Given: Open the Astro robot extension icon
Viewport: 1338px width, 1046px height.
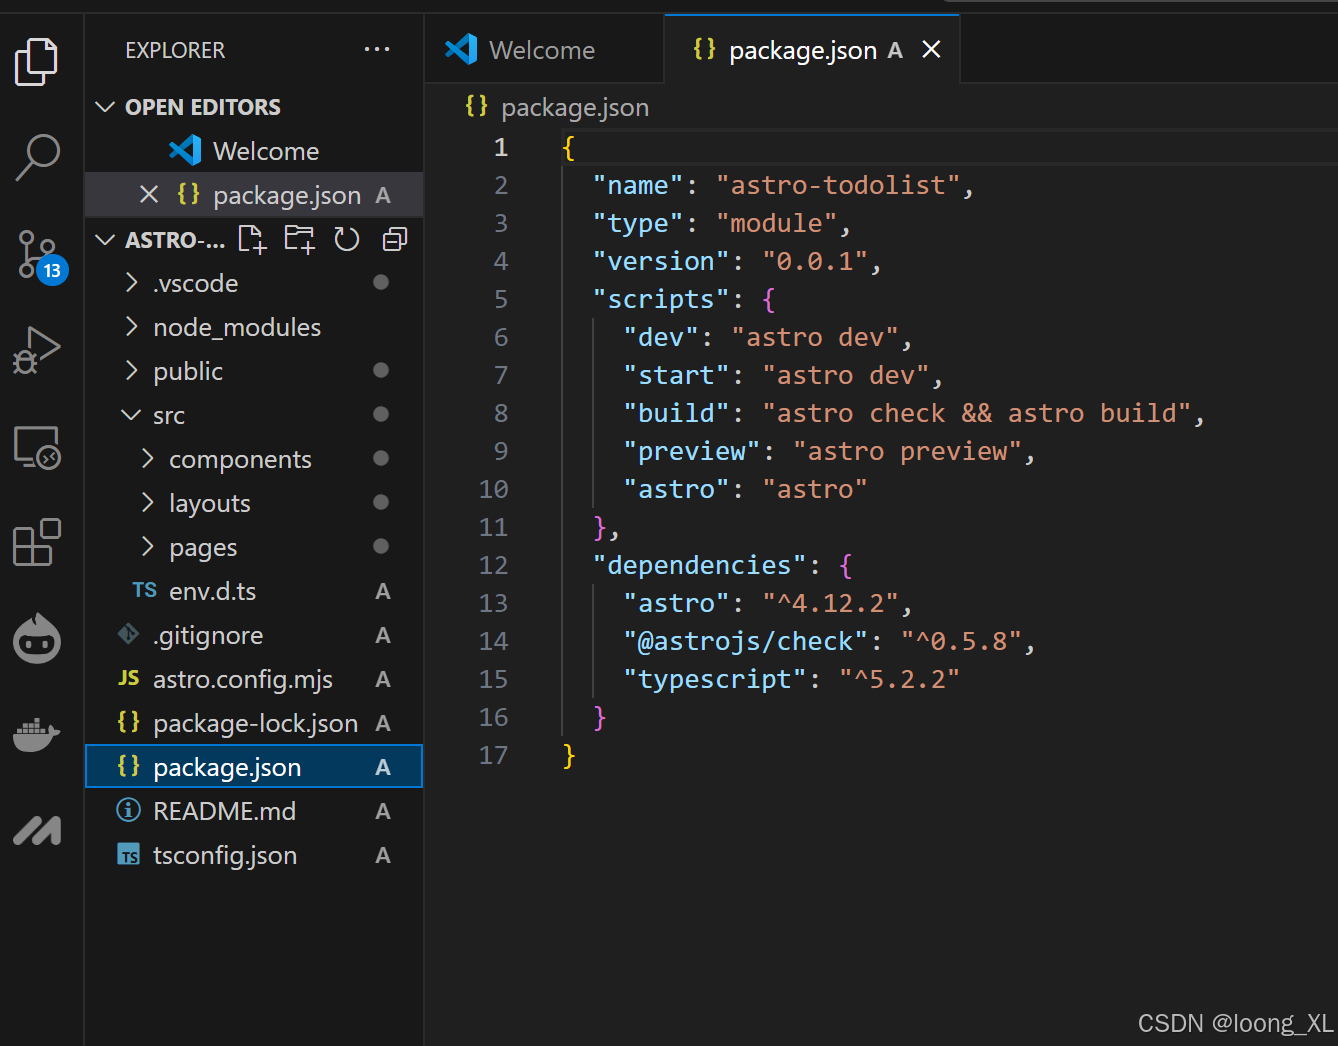Looking at the screenshot, I should click(37, 639).
